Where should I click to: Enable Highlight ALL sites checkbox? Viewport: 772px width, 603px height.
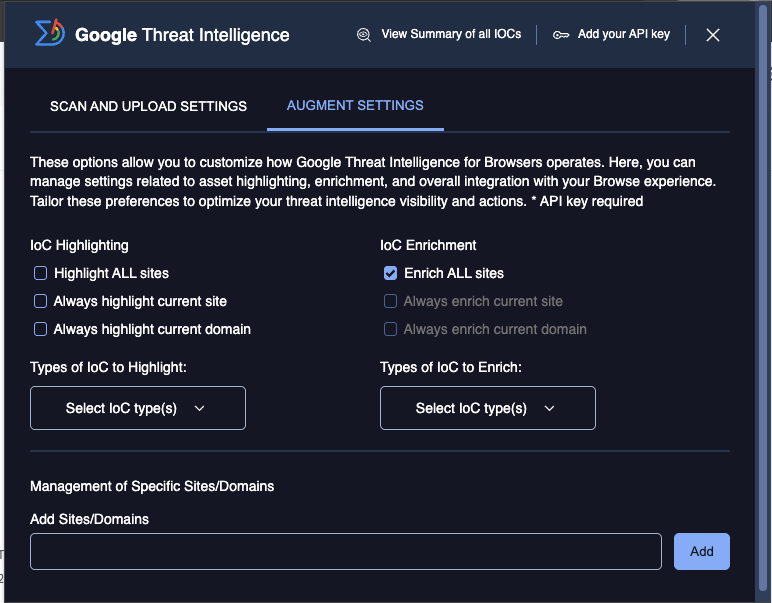[x=41, y=273]
